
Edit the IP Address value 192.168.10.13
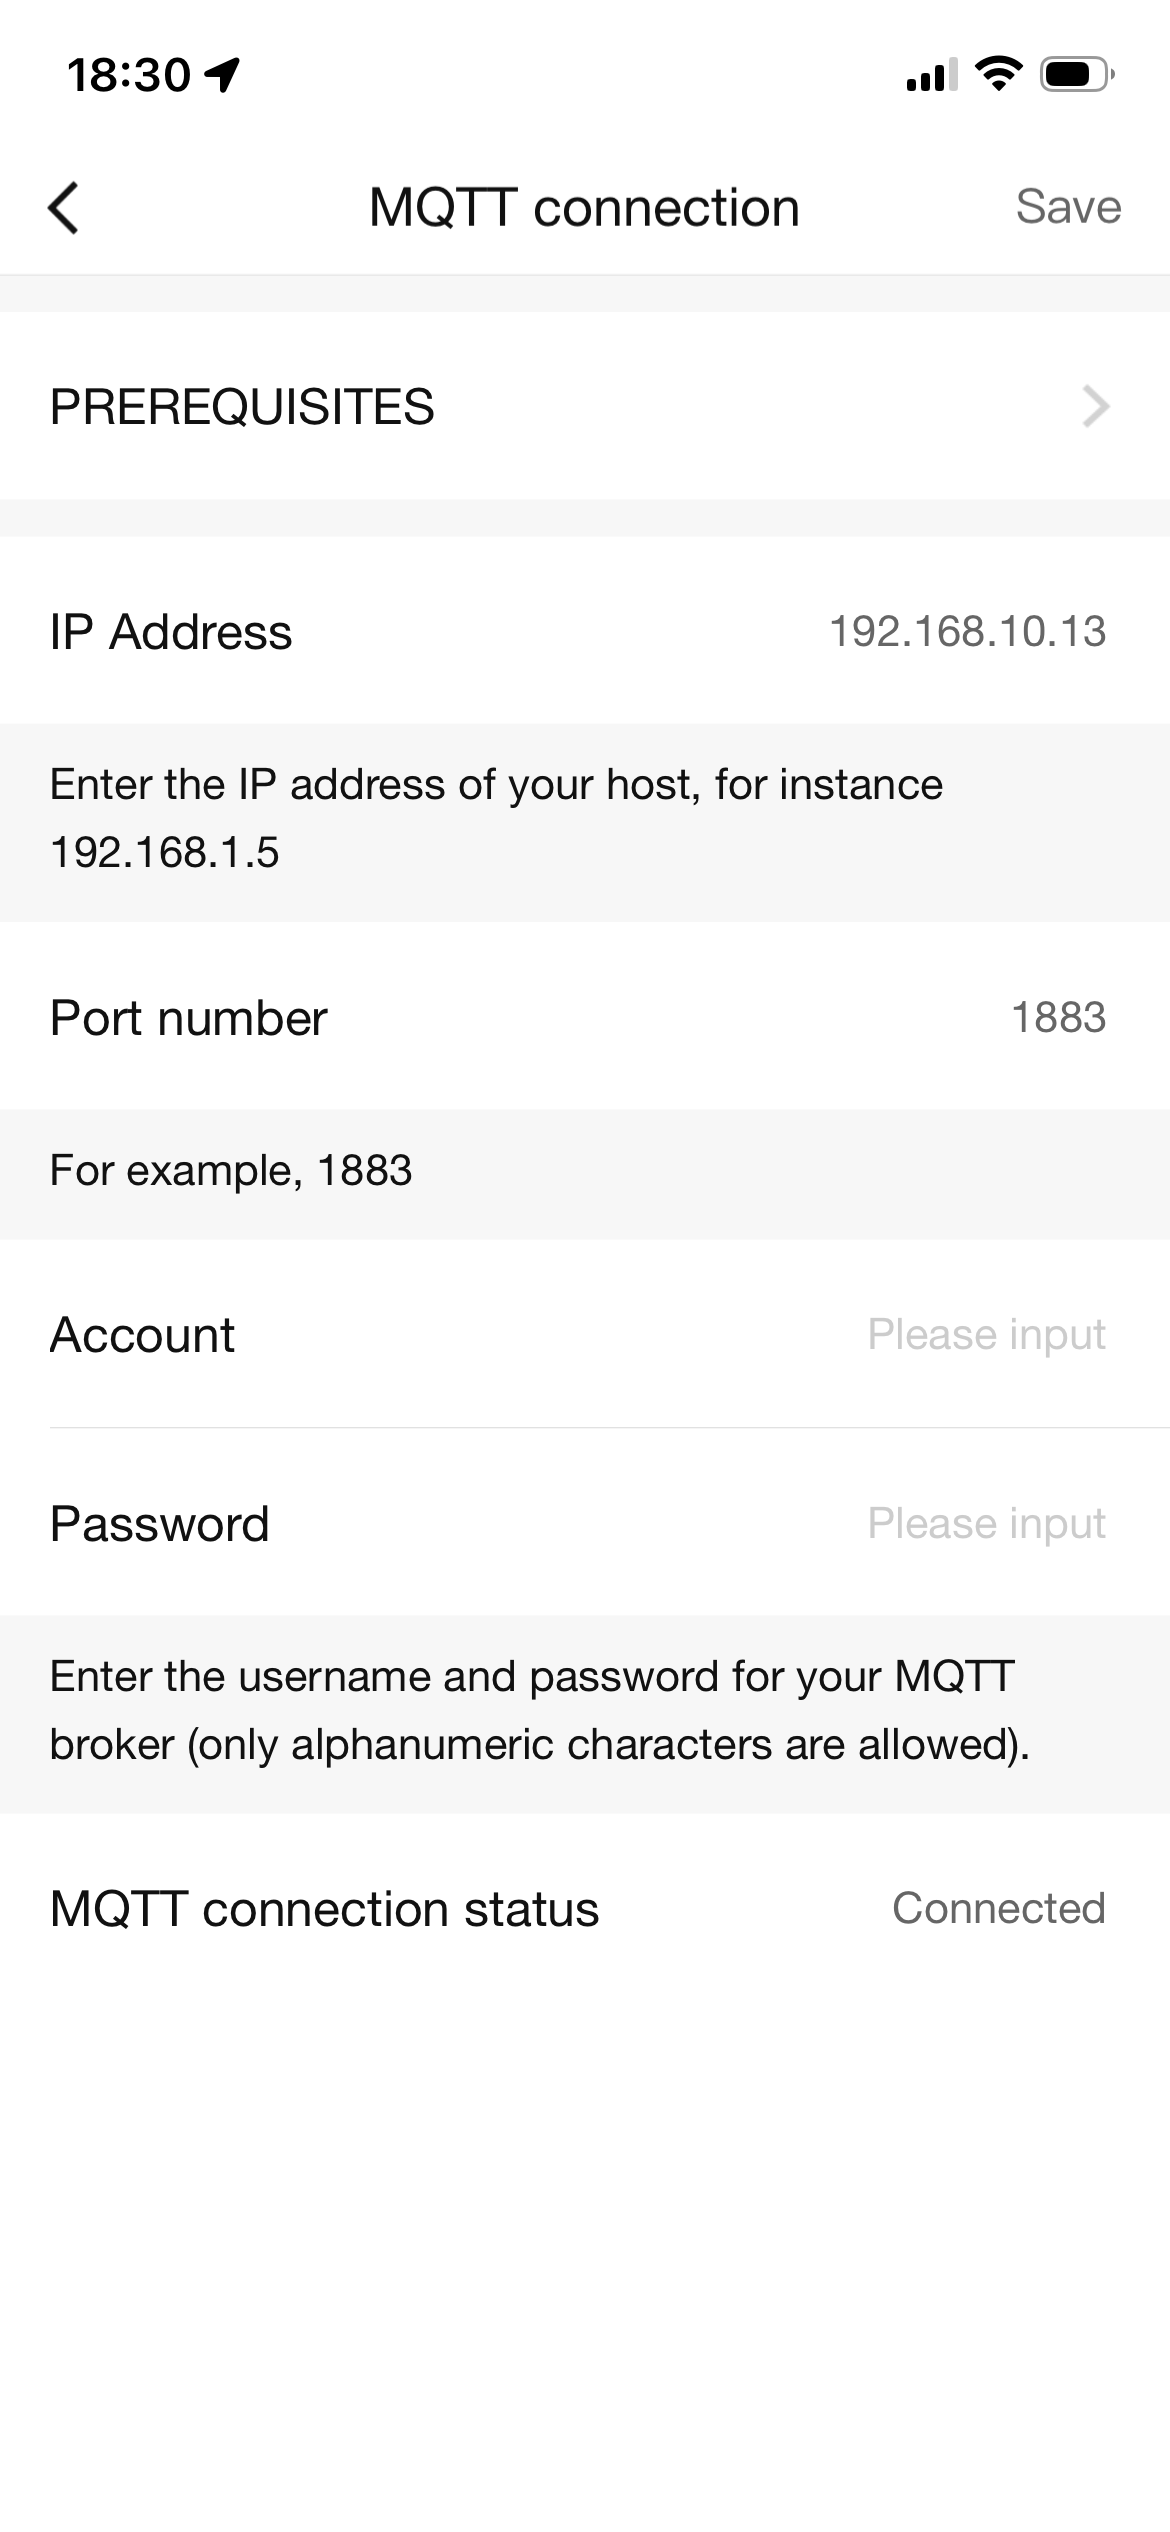[967, 631]
